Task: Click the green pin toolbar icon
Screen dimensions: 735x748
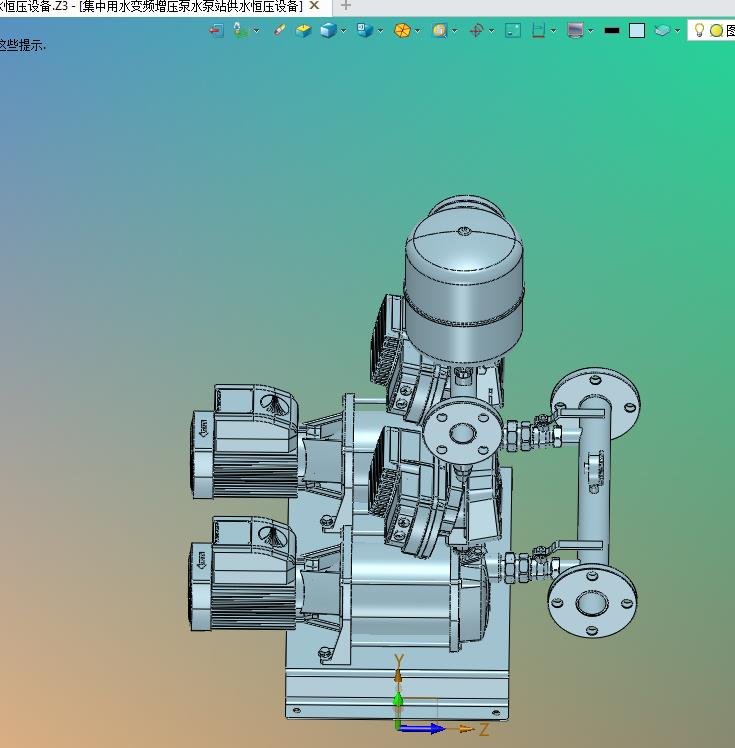Action: point(241,30)
